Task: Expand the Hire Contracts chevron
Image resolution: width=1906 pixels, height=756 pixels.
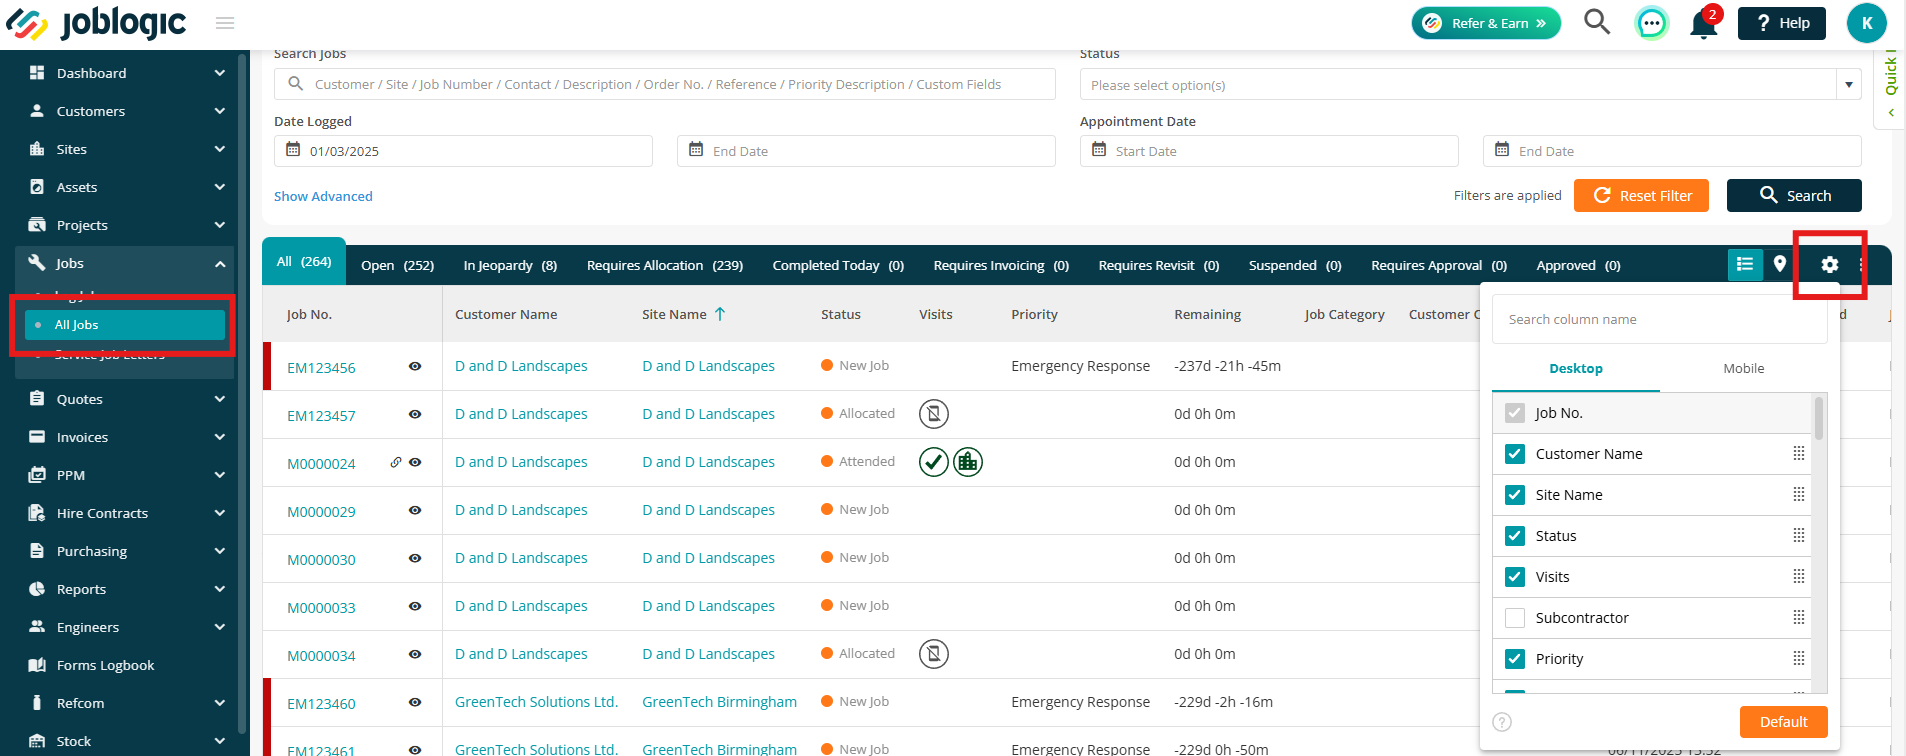Action: click(x=220, y=513)
